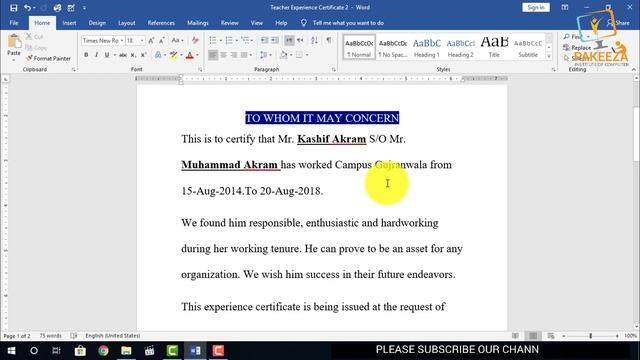This screenshot has height=360, width=640.
Task: Switch to the Mailings tab
Action: coord(198,23)
